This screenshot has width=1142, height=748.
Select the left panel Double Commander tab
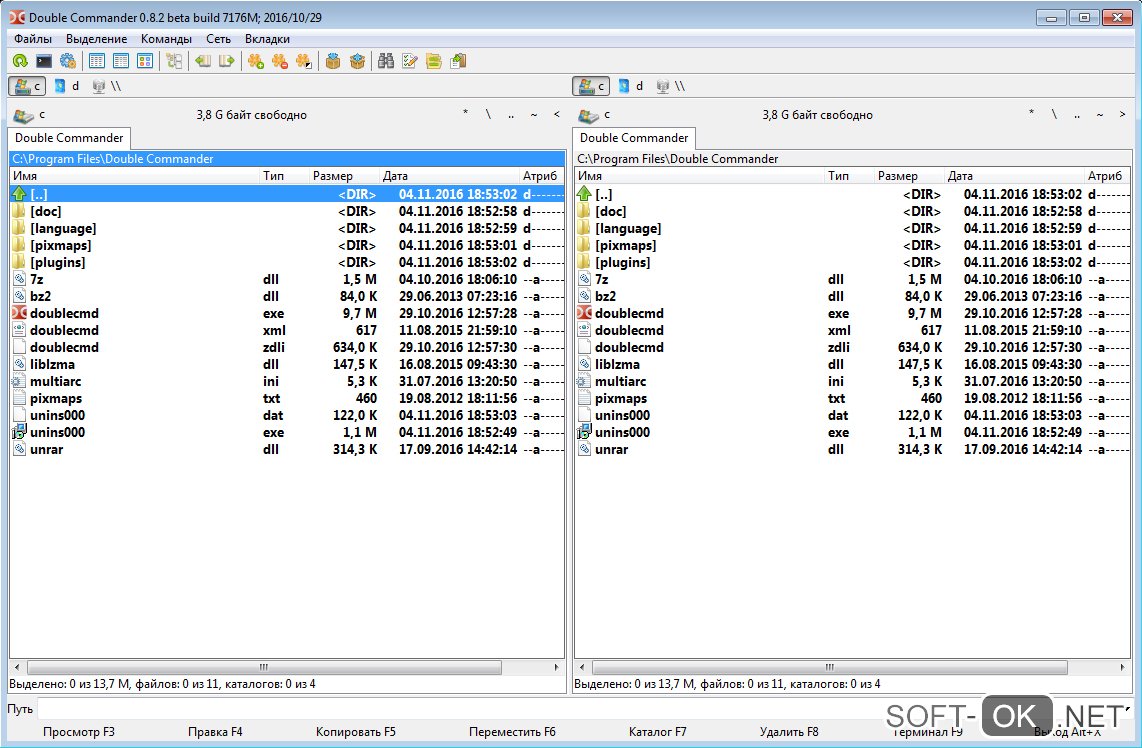(69, 138)
